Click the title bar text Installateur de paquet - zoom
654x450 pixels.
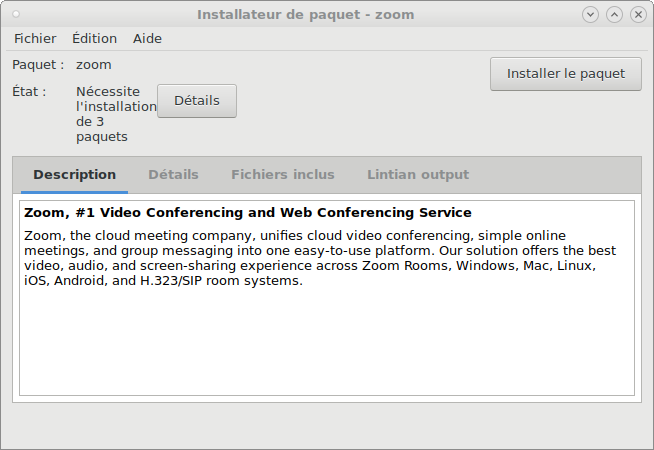[306, 15]
